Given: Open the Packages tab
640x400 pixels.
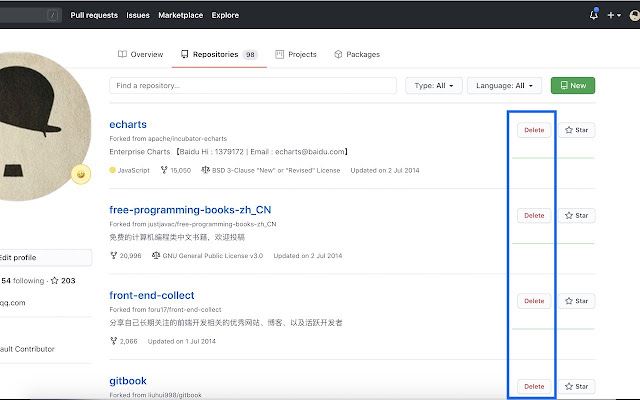Looking at the screenshot, I should click(356, 54).
